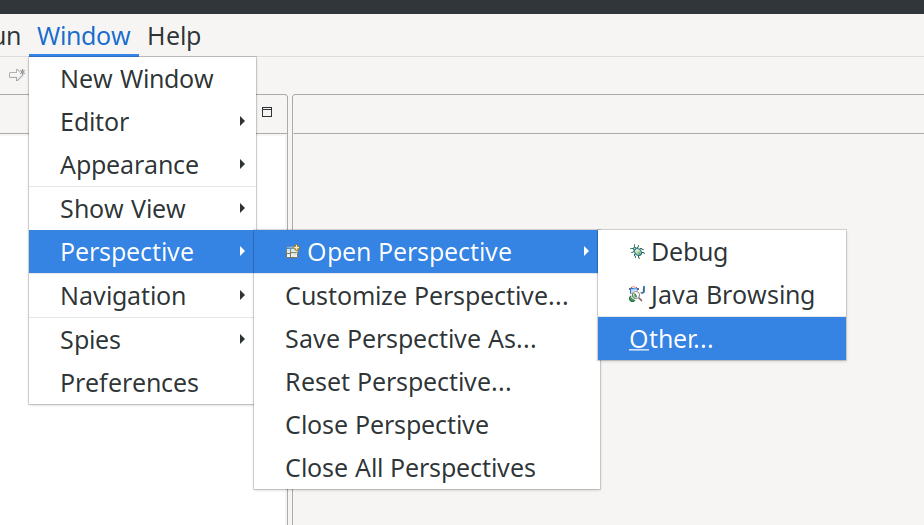This screenshot has height=525, width=924.
Task: Click the Java Browsing perspective icon
Action: coord(637,295)
